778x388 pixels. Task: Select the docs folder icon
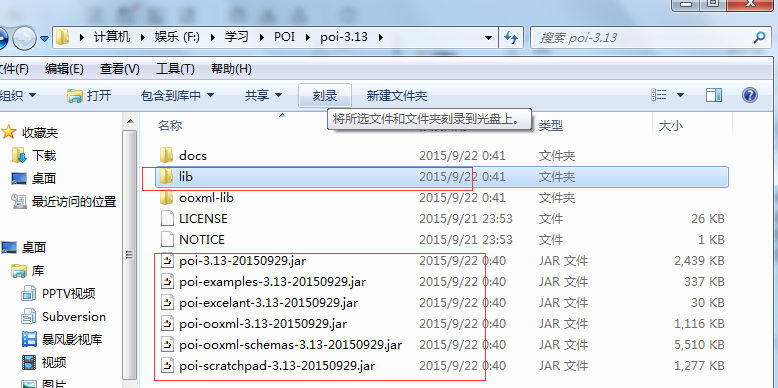[166, 155]
